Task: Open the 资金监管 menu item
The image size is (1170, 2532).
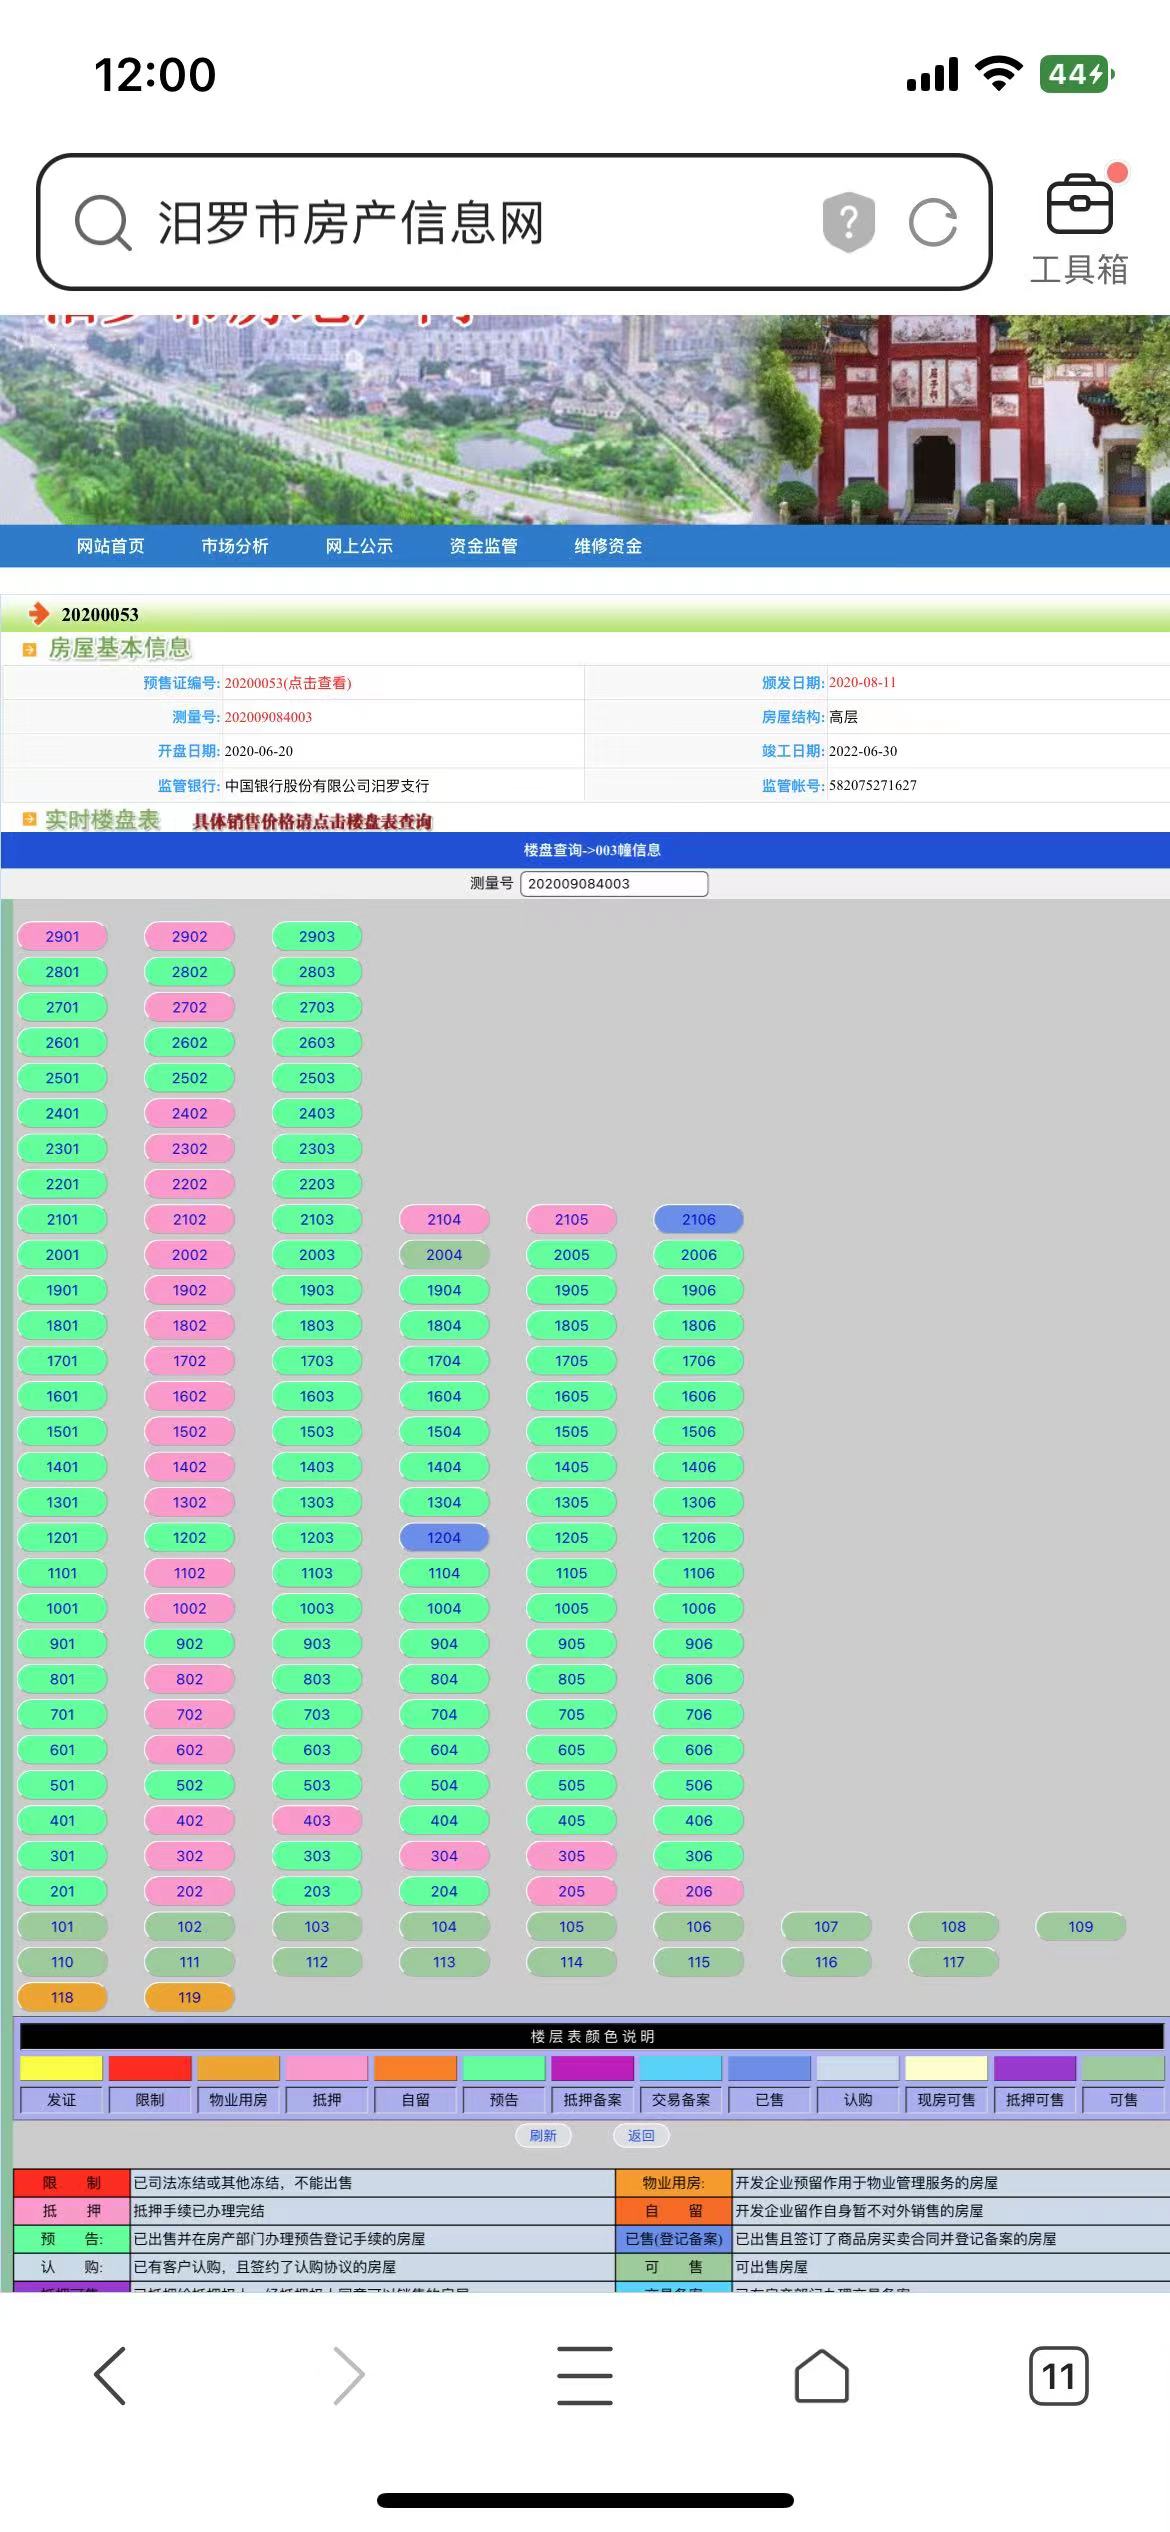Action: (483, 546)
